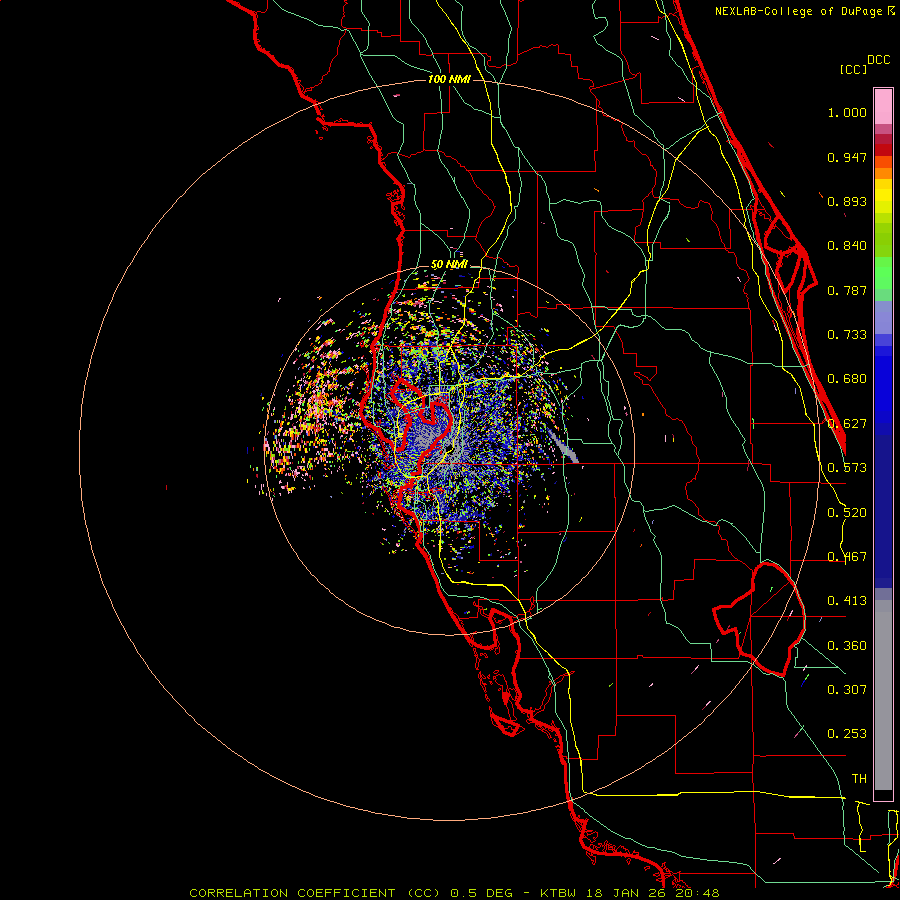Click the 1.000 legend value
Image resolution: width=900 pixels, height=900 pixels.
[x=847, y=113]
